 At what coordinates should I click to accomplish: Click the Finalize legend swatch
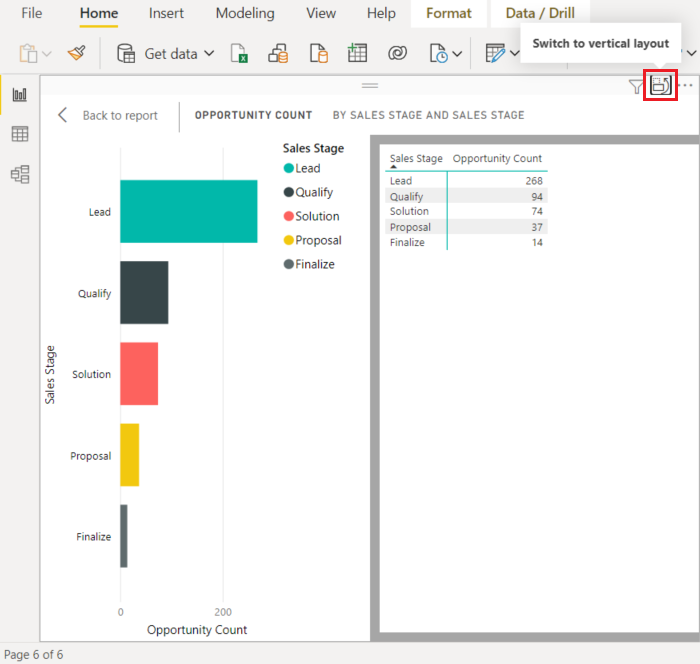[x=288, y=264]
